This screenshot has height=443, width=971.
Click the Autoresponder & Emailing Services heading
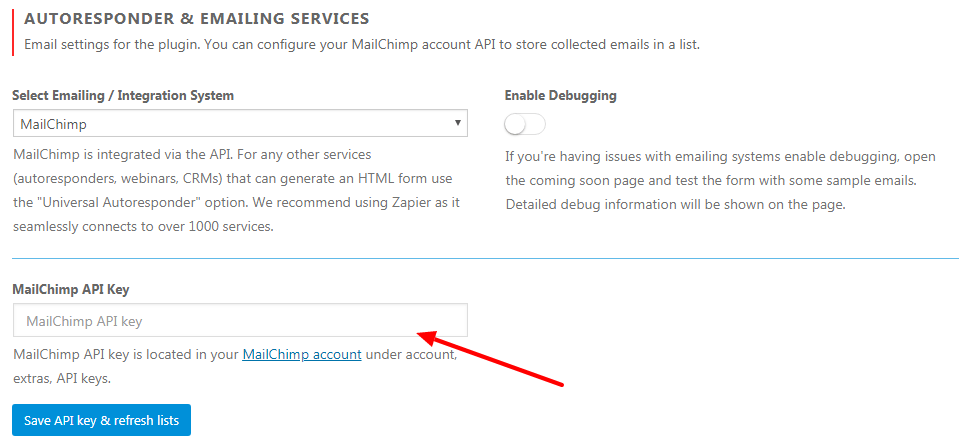pos(197,19)
